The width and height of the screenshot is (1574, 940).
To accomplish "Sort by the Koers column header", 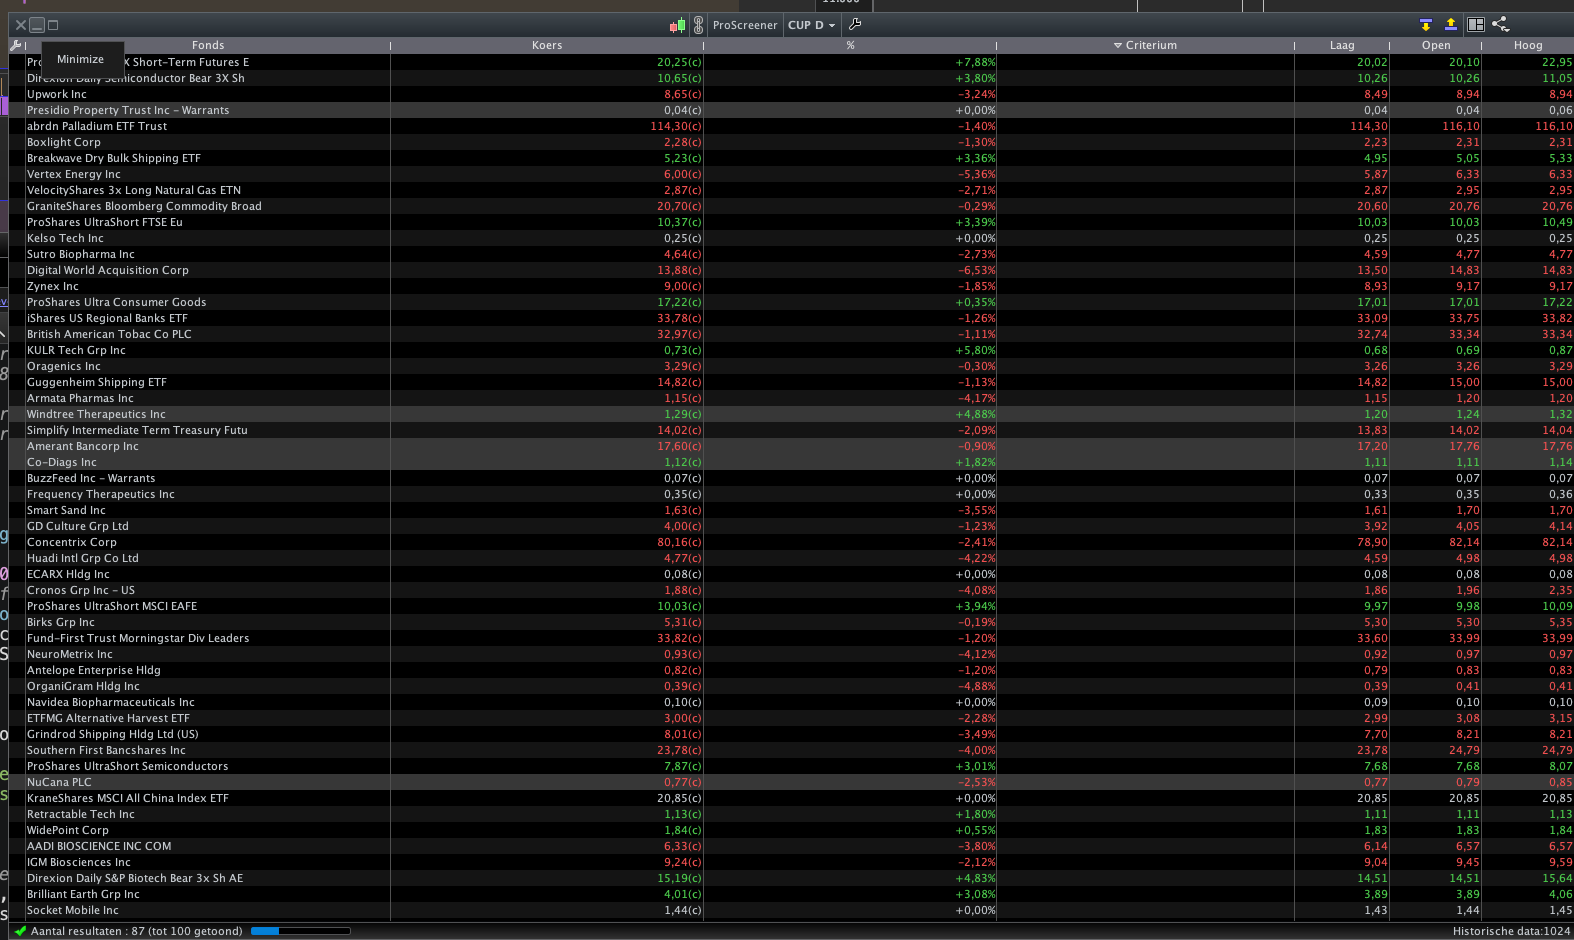I will [x=547, y=45].
